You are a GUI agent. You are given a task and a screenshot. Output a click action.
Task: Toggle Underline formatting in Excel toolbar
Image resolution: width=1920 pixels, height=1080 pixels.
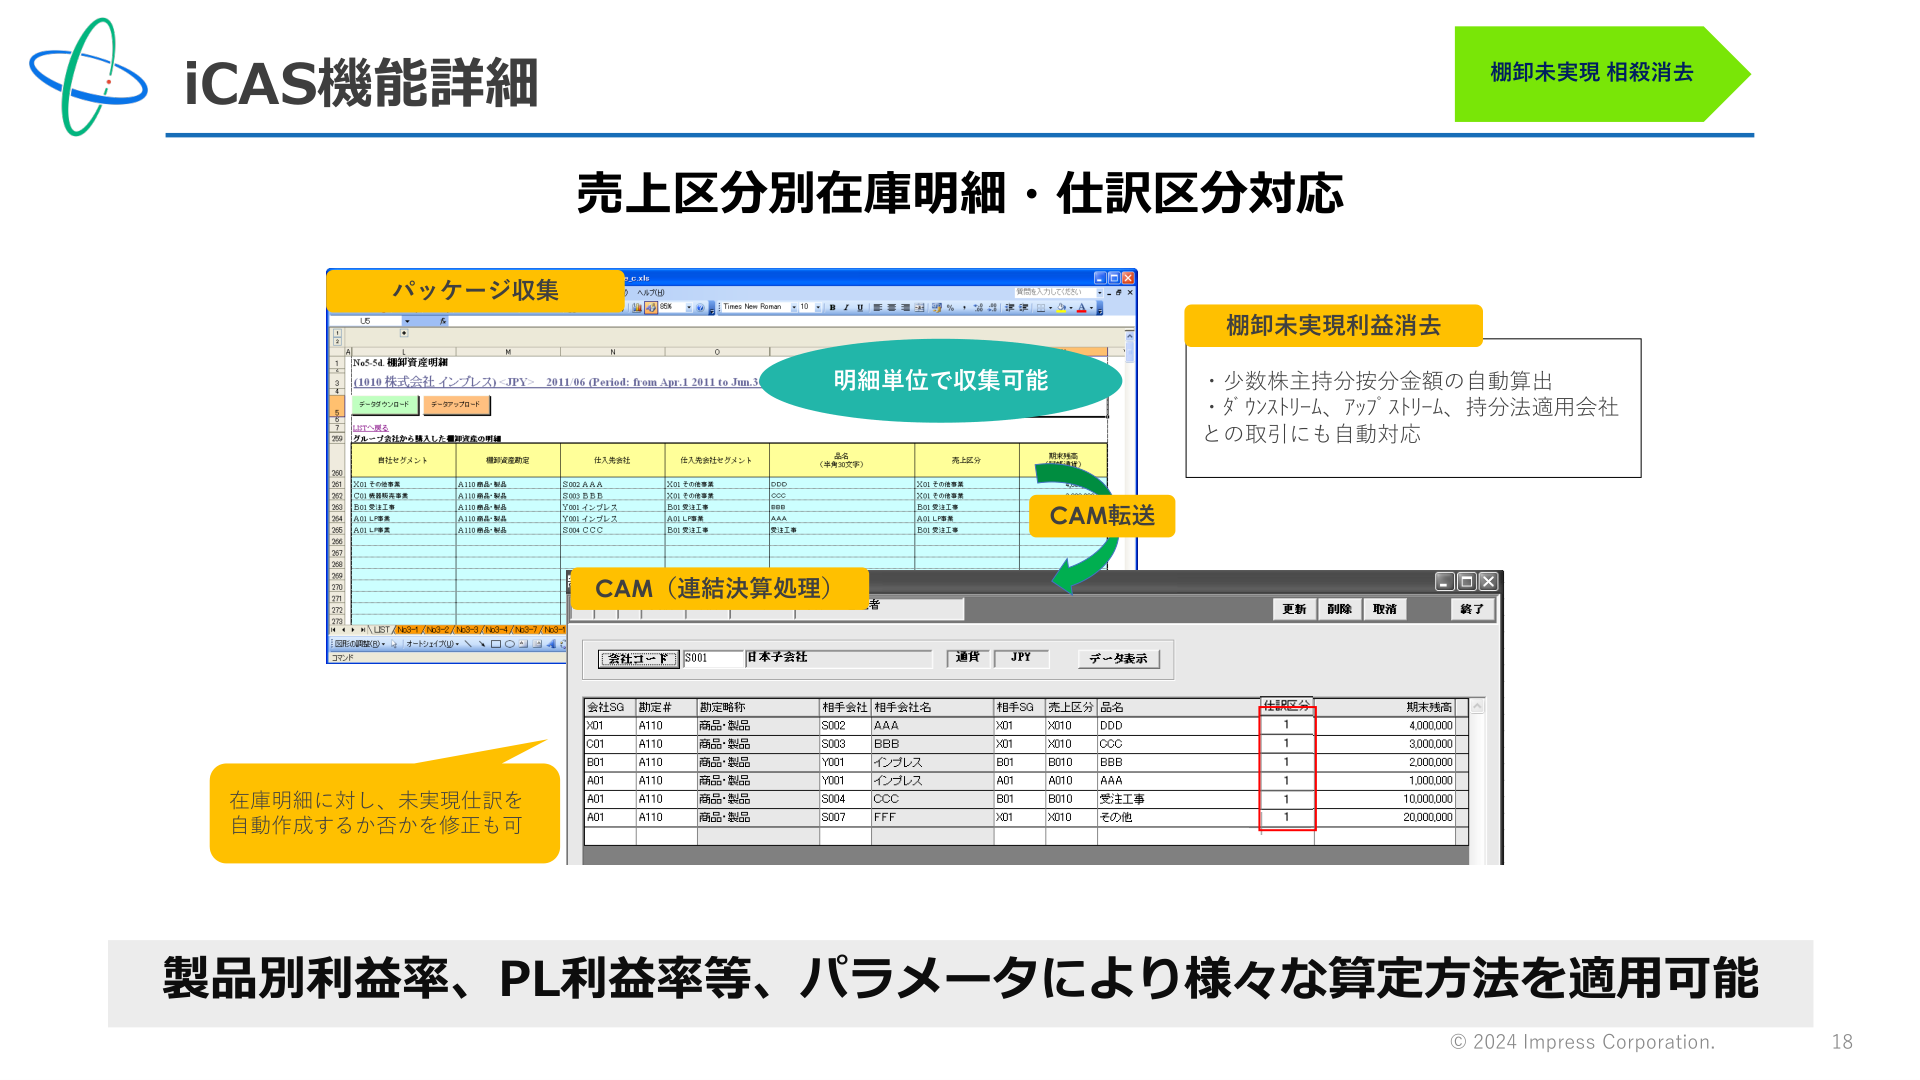(x=860, y=307)
